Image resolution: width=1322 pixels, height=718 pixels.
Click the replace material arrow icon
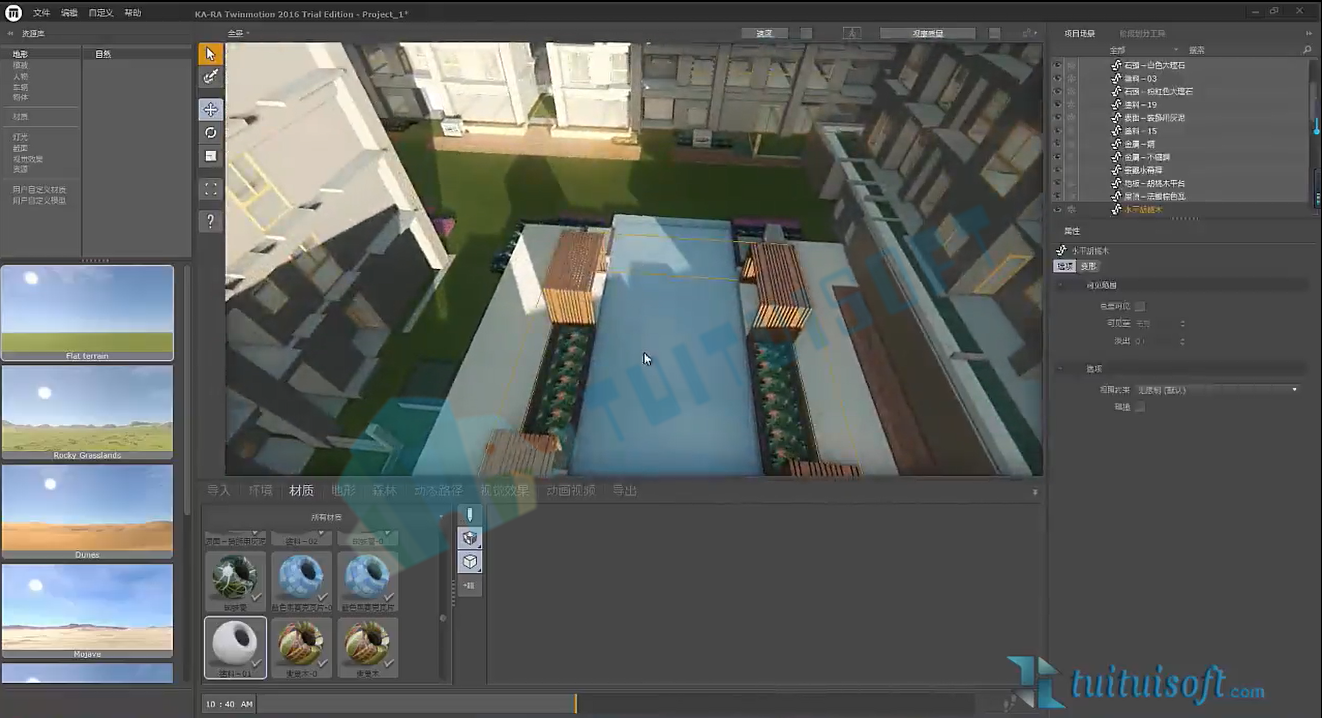[x=470, y=585]
